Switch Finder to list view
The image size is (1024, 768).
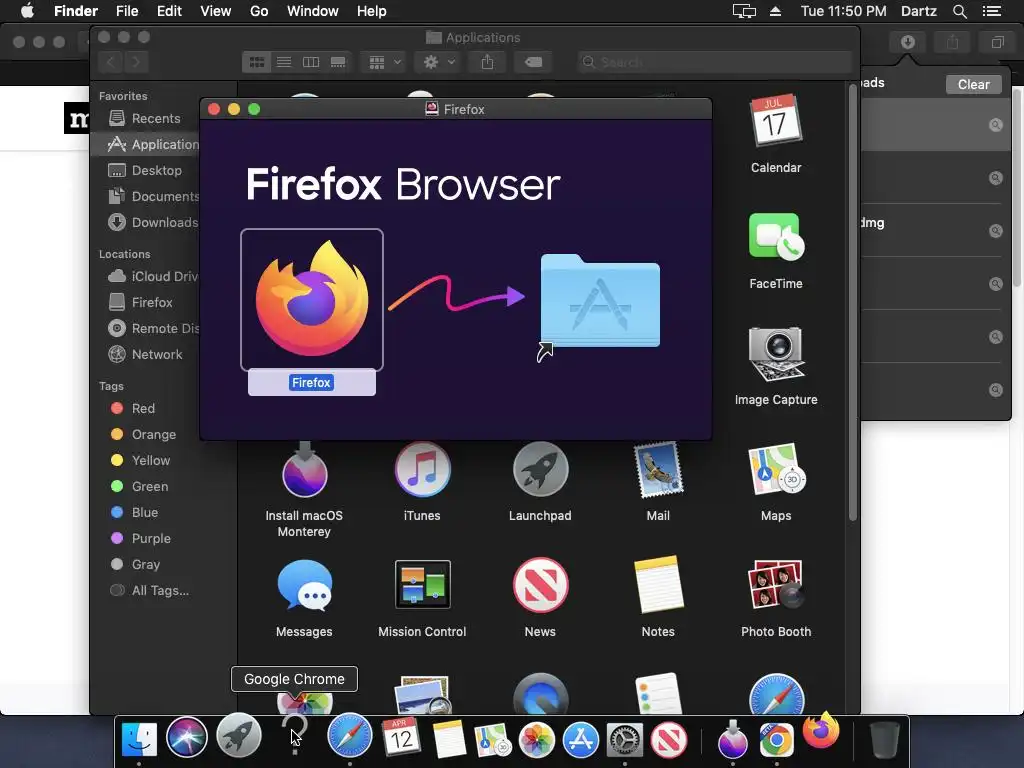point(284,62)
